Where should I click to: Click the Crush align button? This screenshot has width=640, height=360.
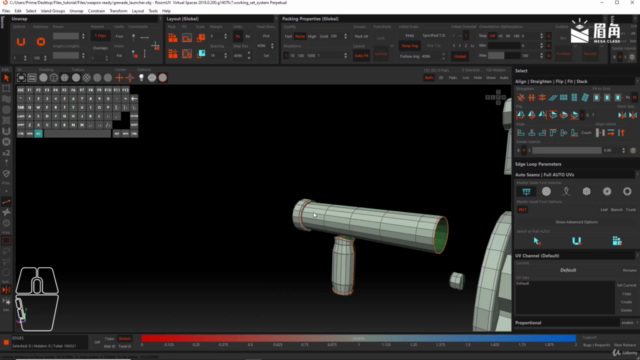tap(586, 133)
